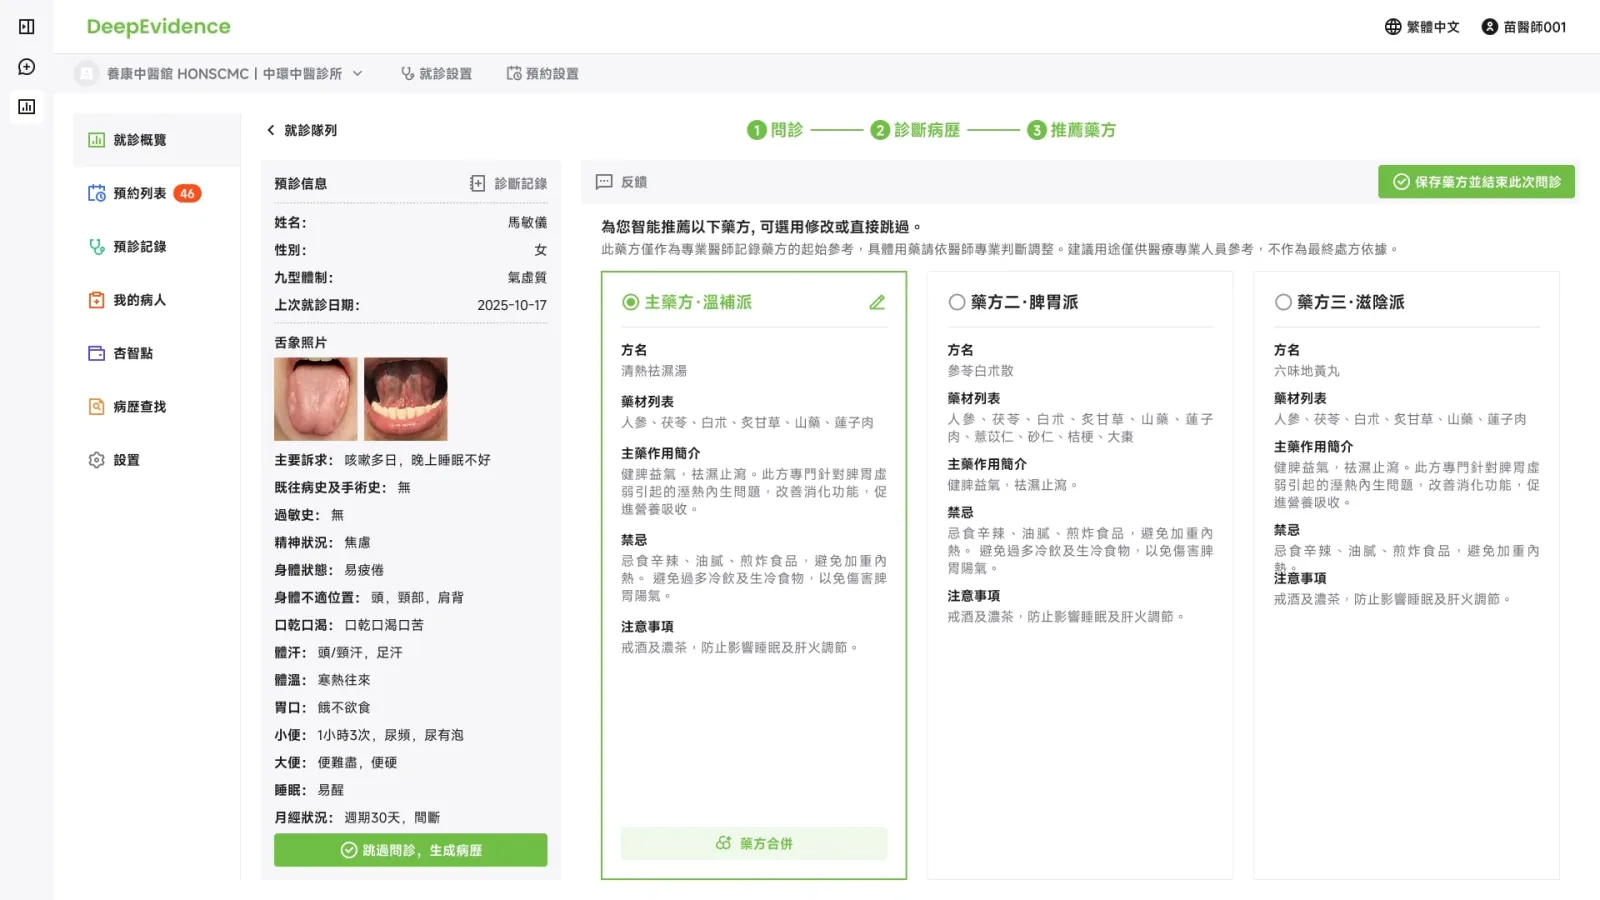Toggle the sidebar panel icon at top left
This screenshot has height=900, width=1600.
(27, 27)
